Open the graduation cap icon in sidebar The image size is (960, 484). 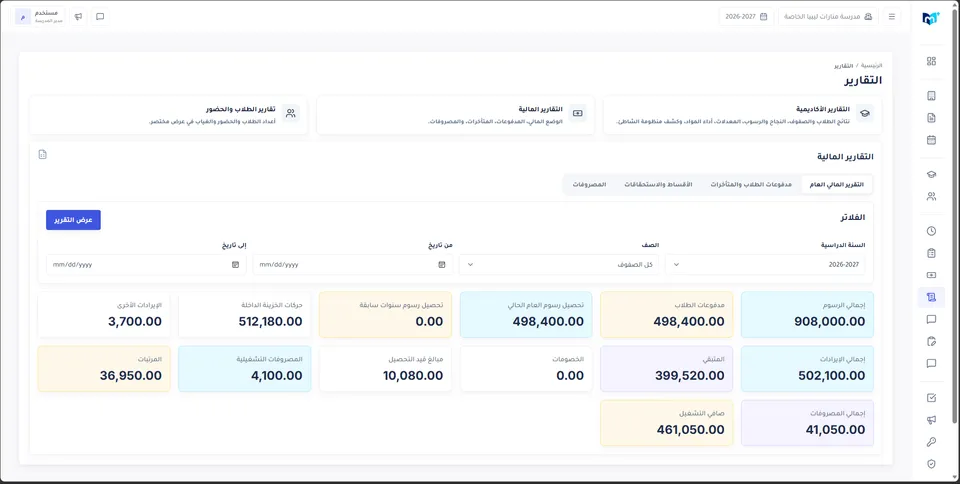(x=931, y=174)
